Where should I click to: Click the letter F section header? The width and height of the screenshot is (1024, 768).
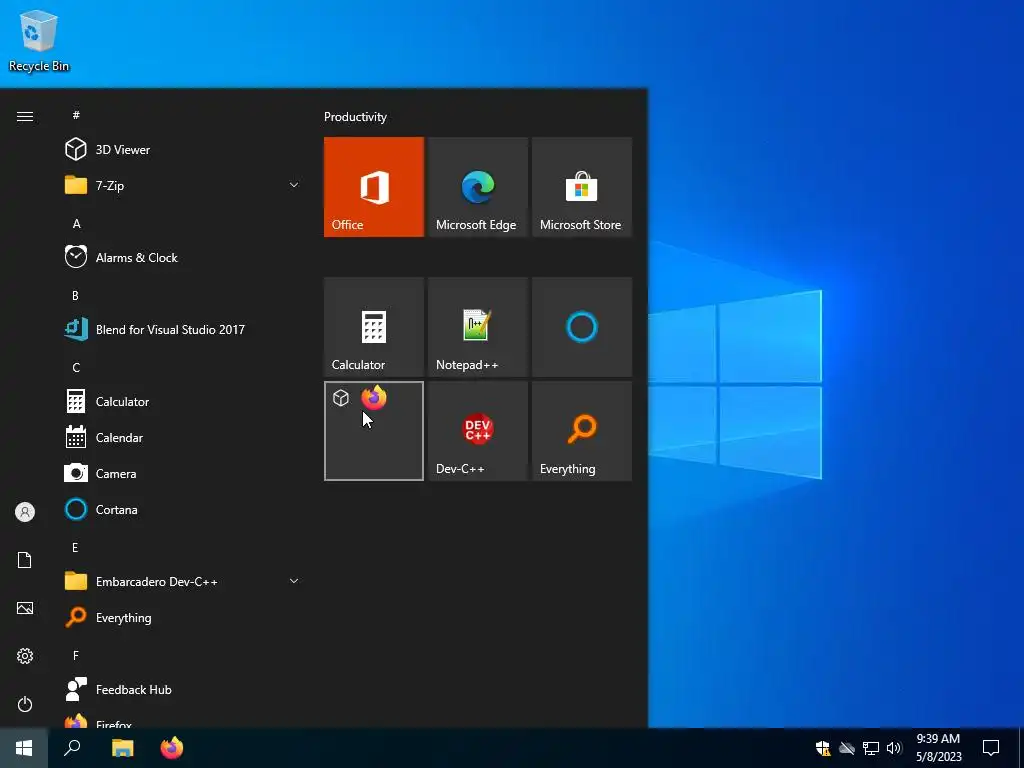tap(76, 655)
